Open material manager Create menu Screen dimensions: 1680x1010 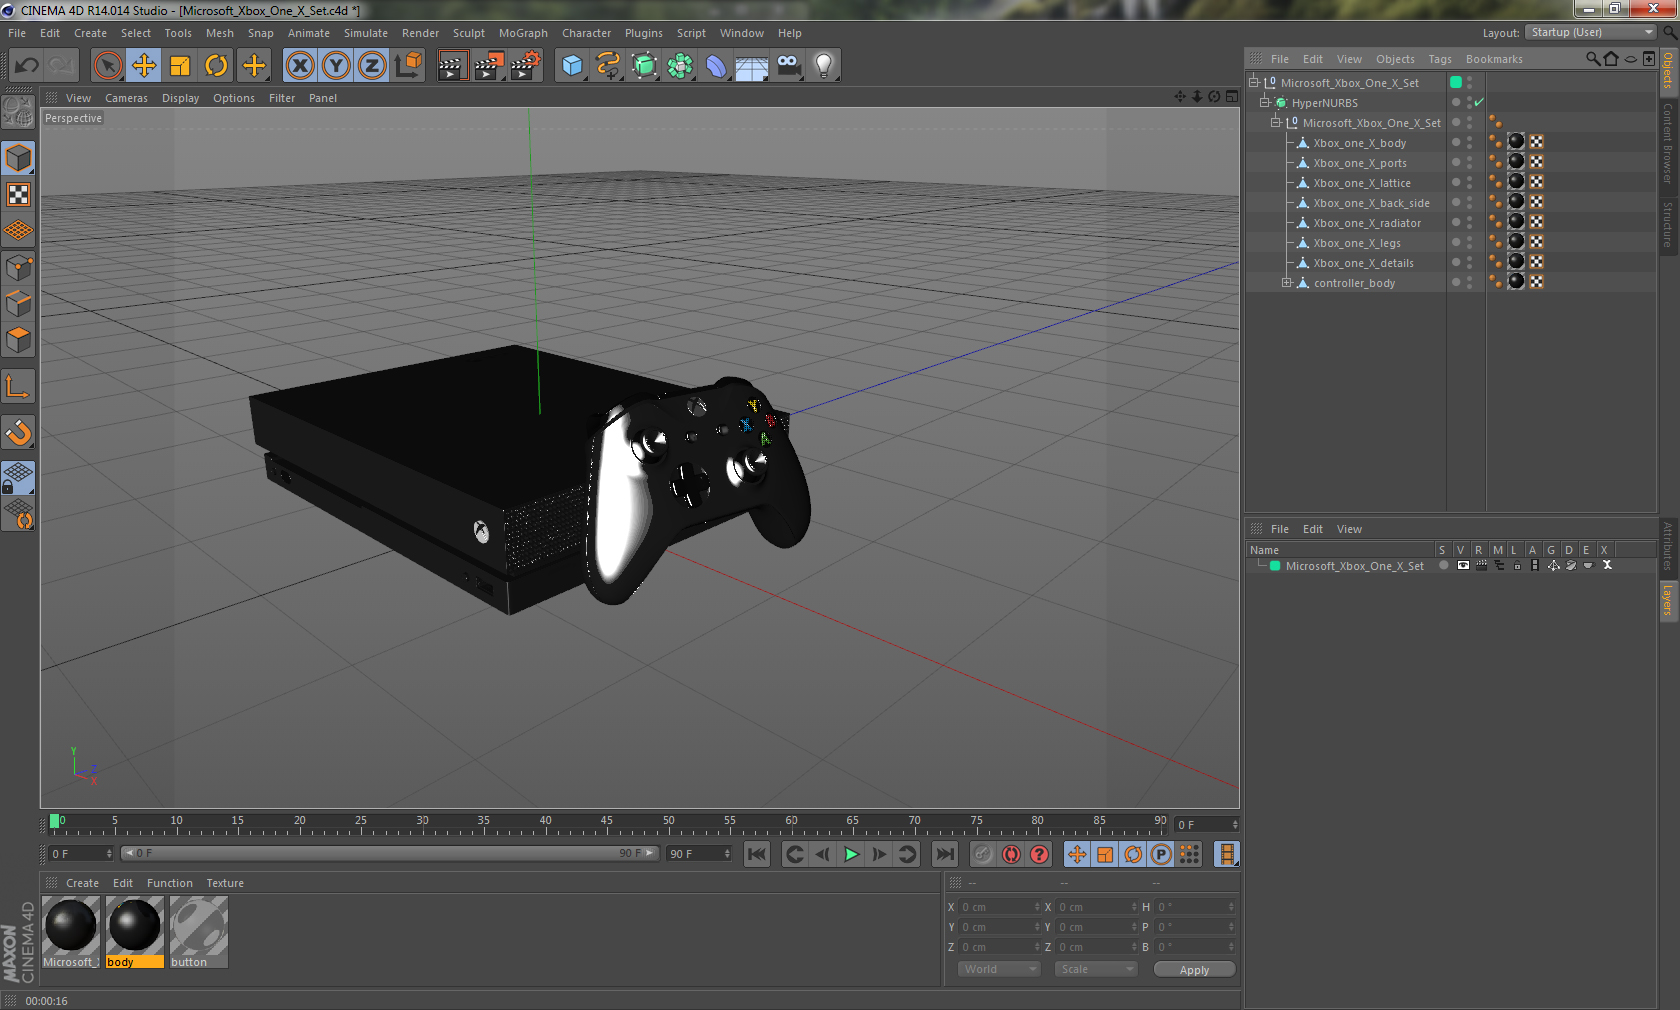(x=82, y=883)
